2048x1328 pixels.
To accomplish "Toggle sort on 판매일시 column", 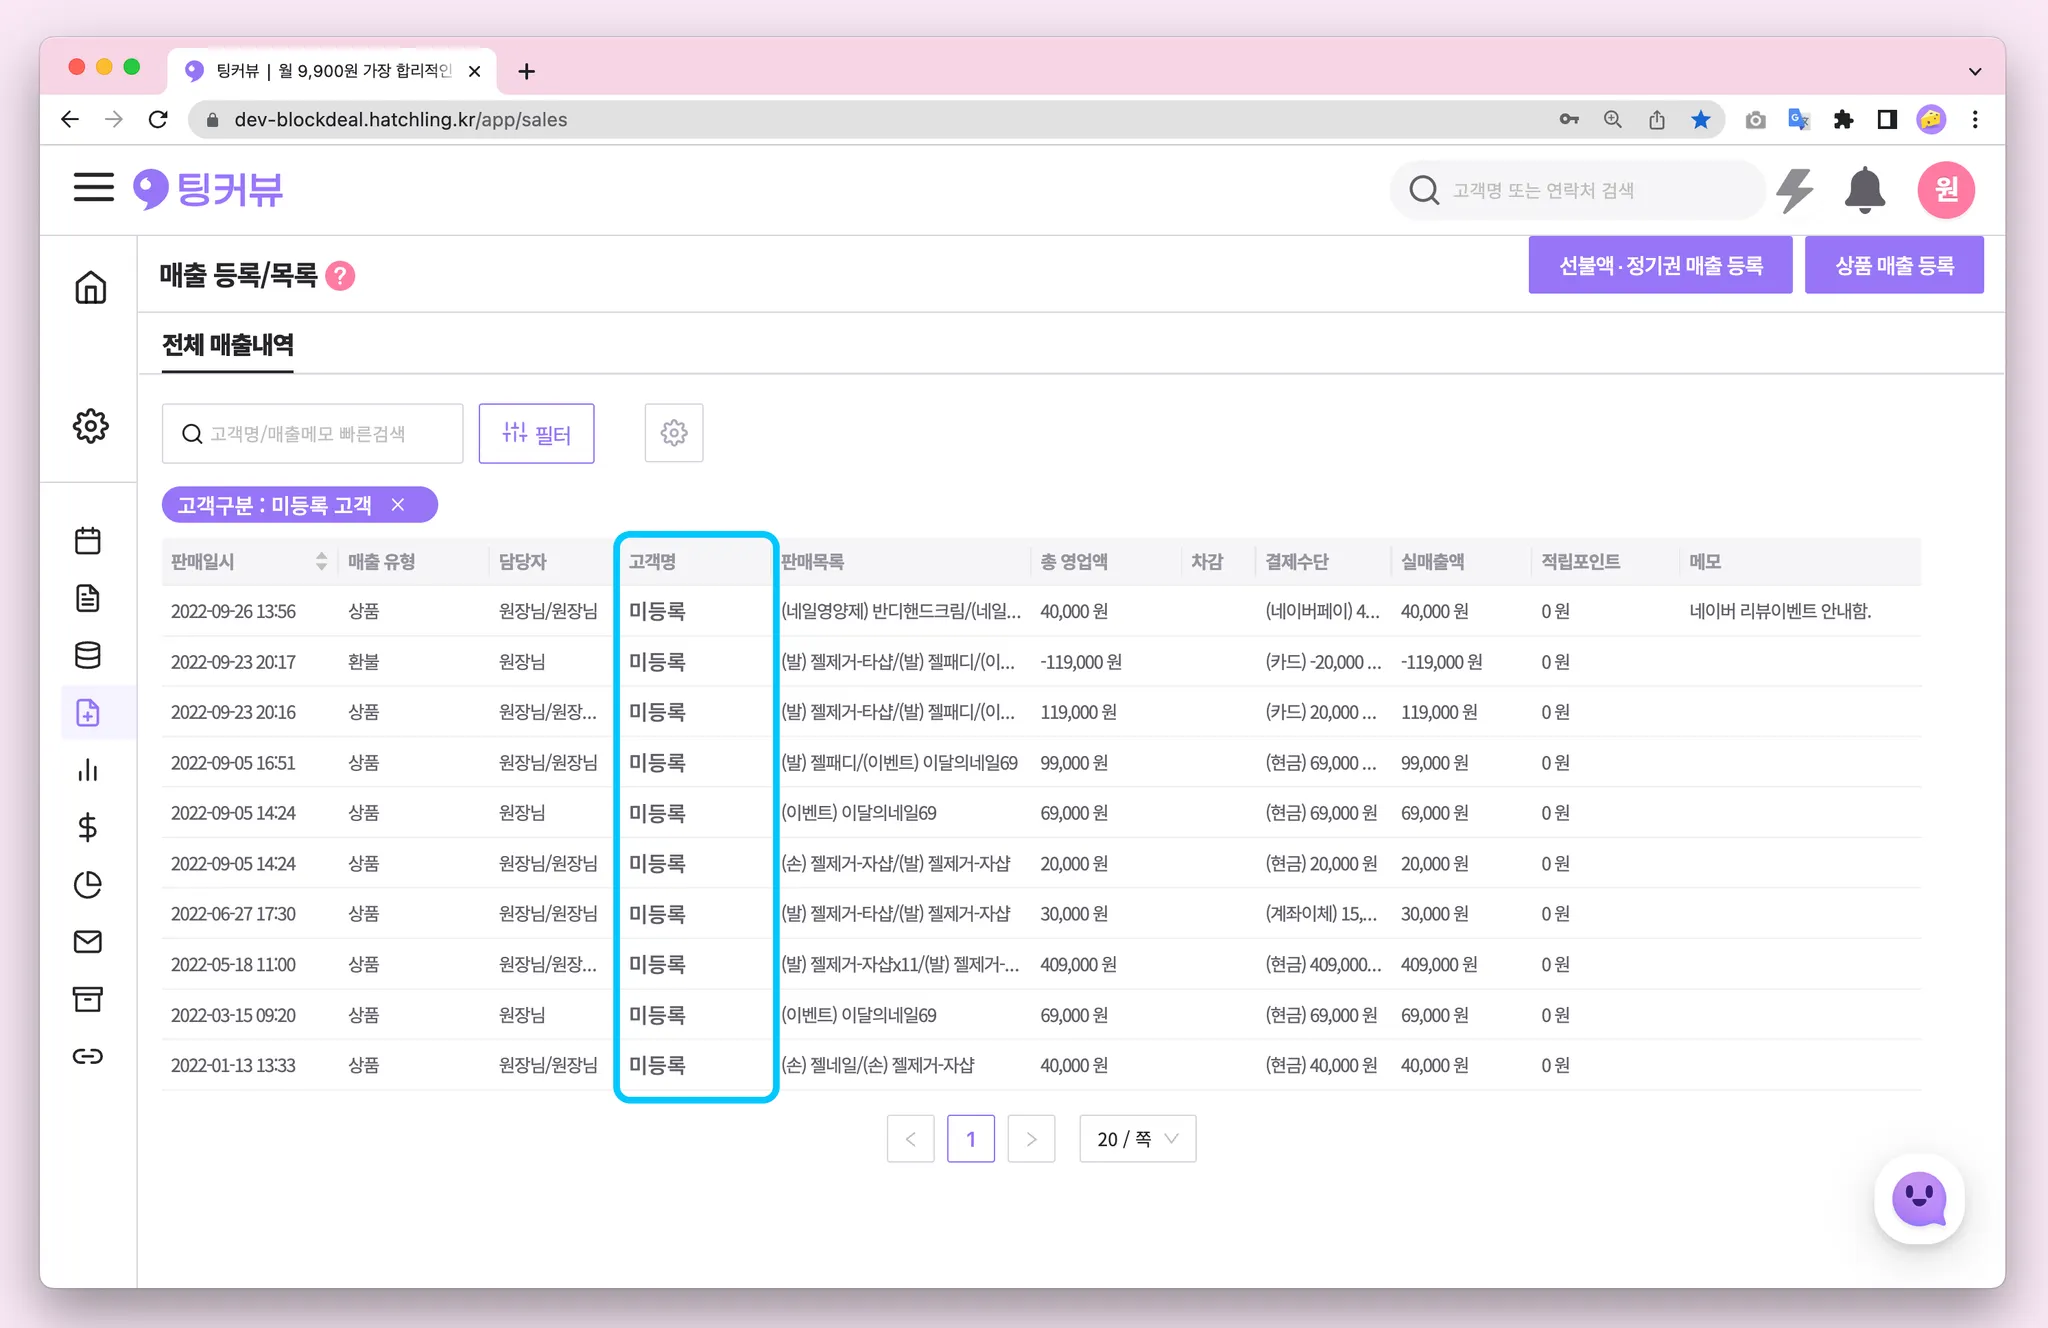I will click(321, 562).
